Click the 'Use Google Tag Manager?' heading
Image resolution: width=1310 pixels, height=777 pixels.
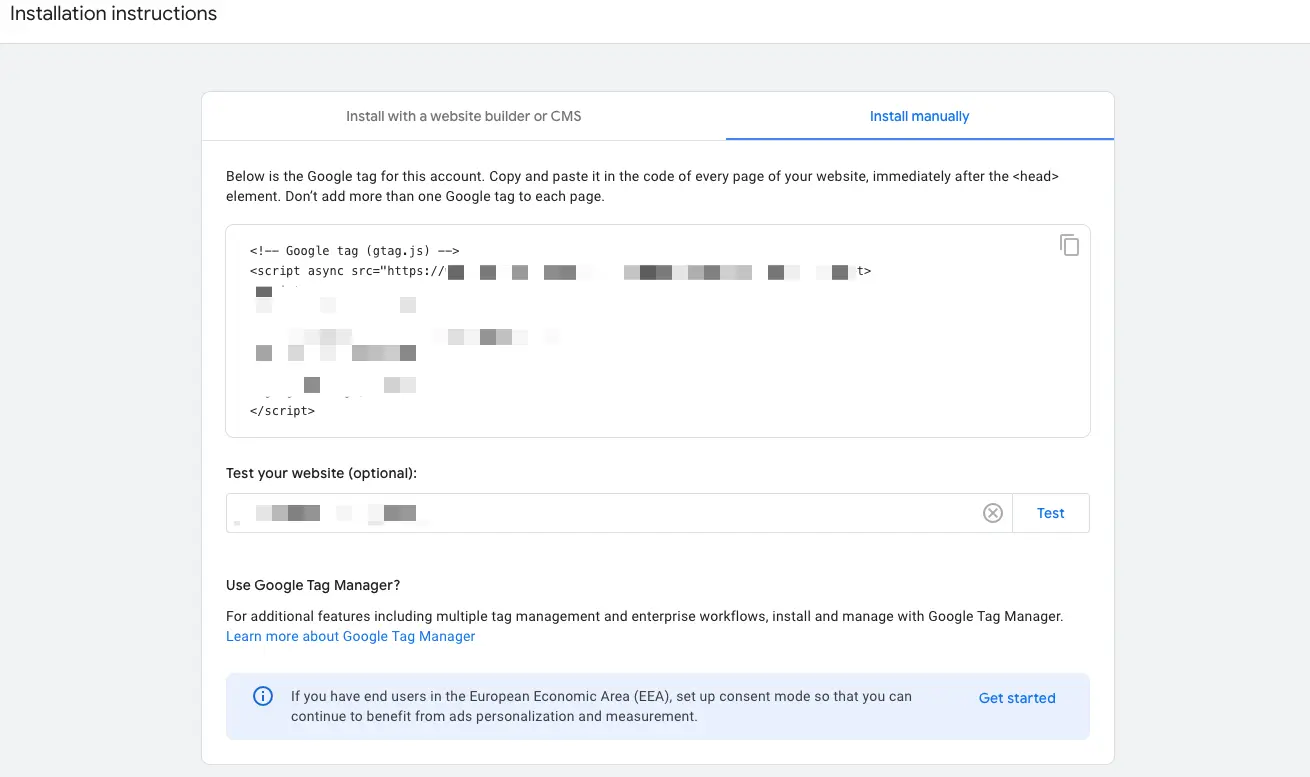pyautogui.click(x=313, y=585)
